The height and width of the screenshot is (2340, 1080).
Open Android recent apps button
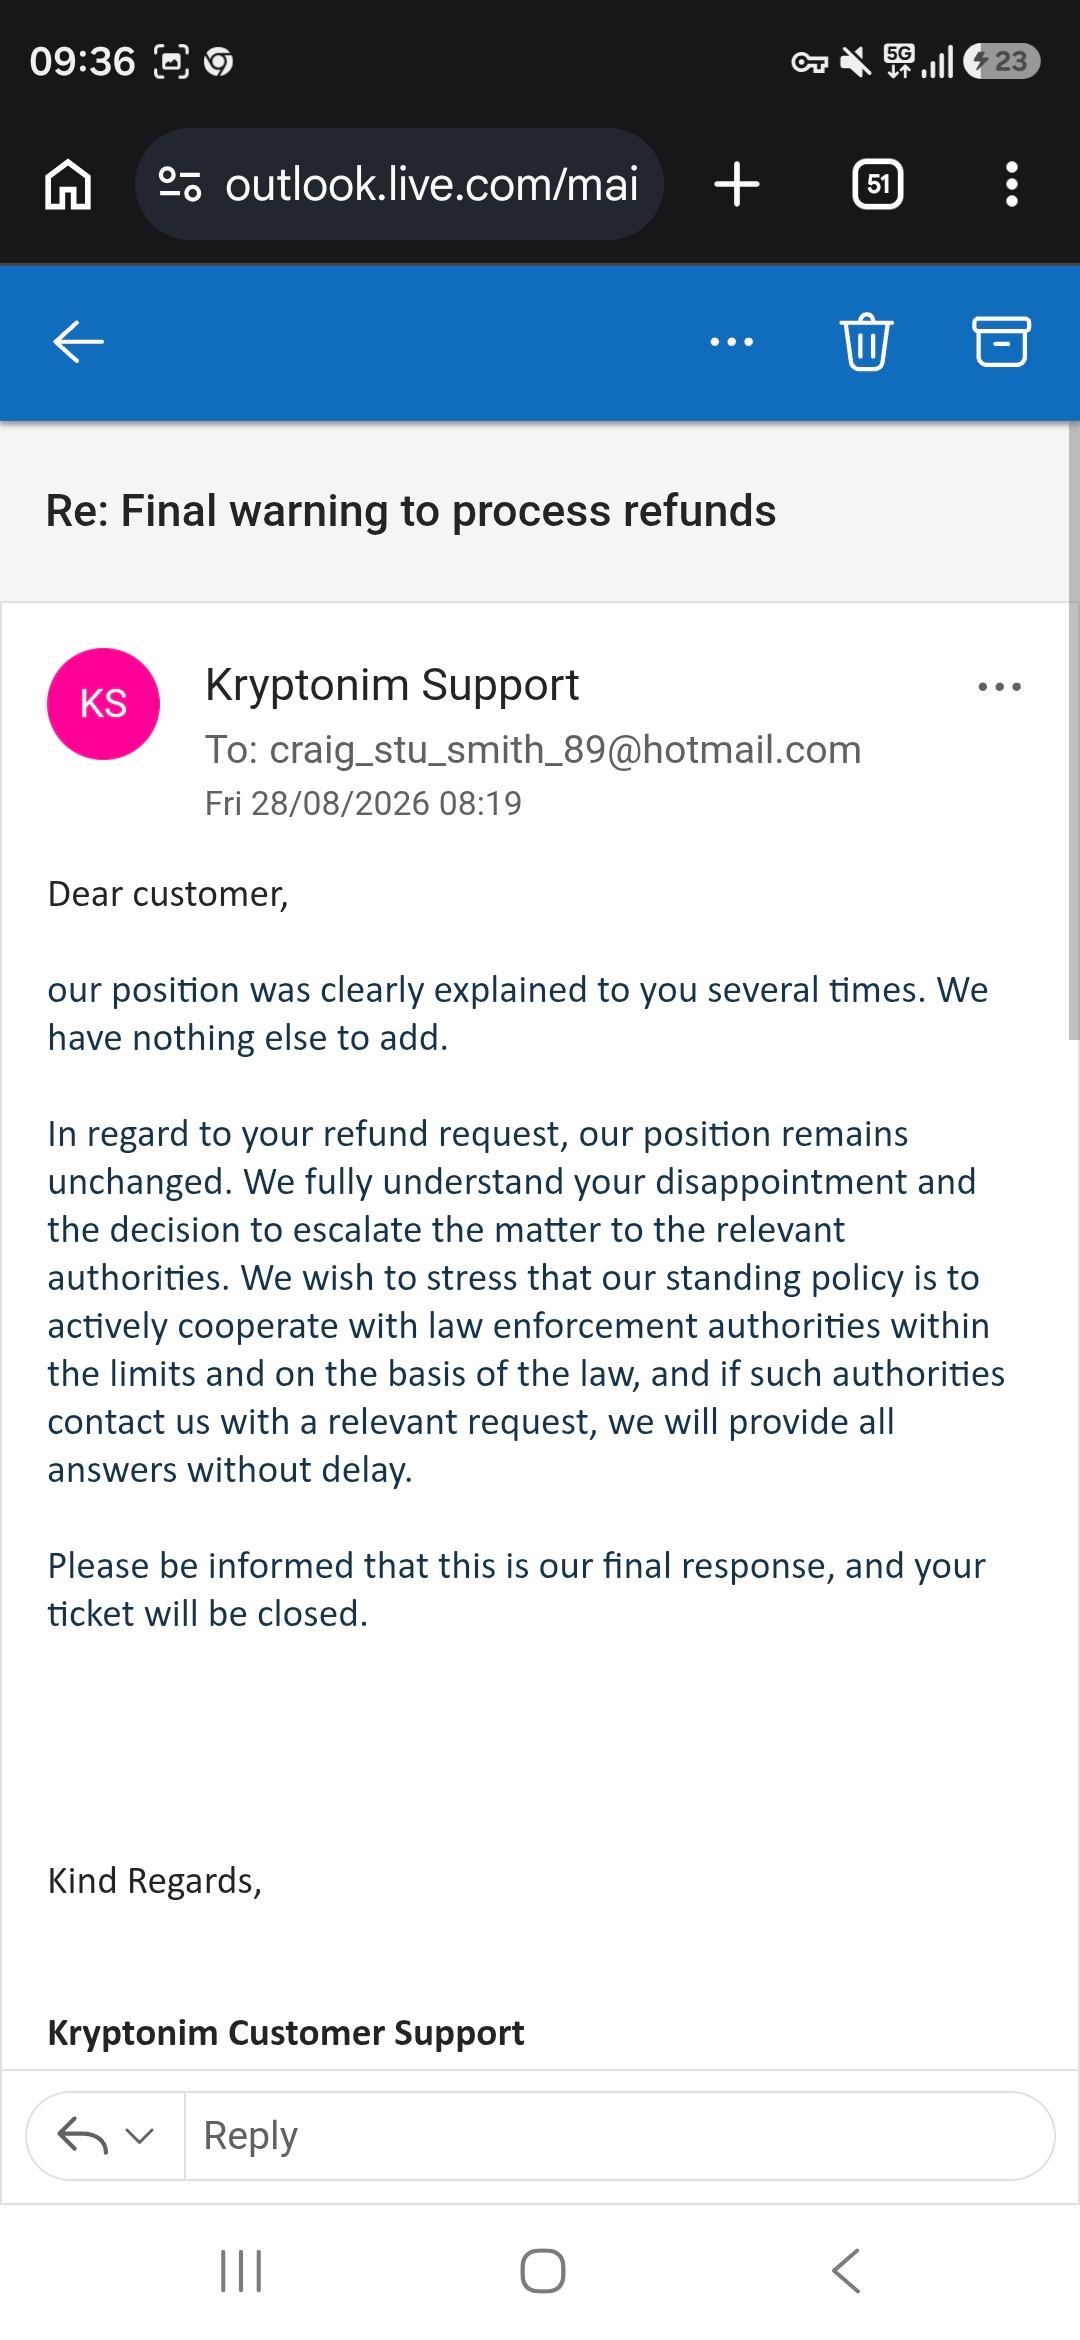(240, 2270)
